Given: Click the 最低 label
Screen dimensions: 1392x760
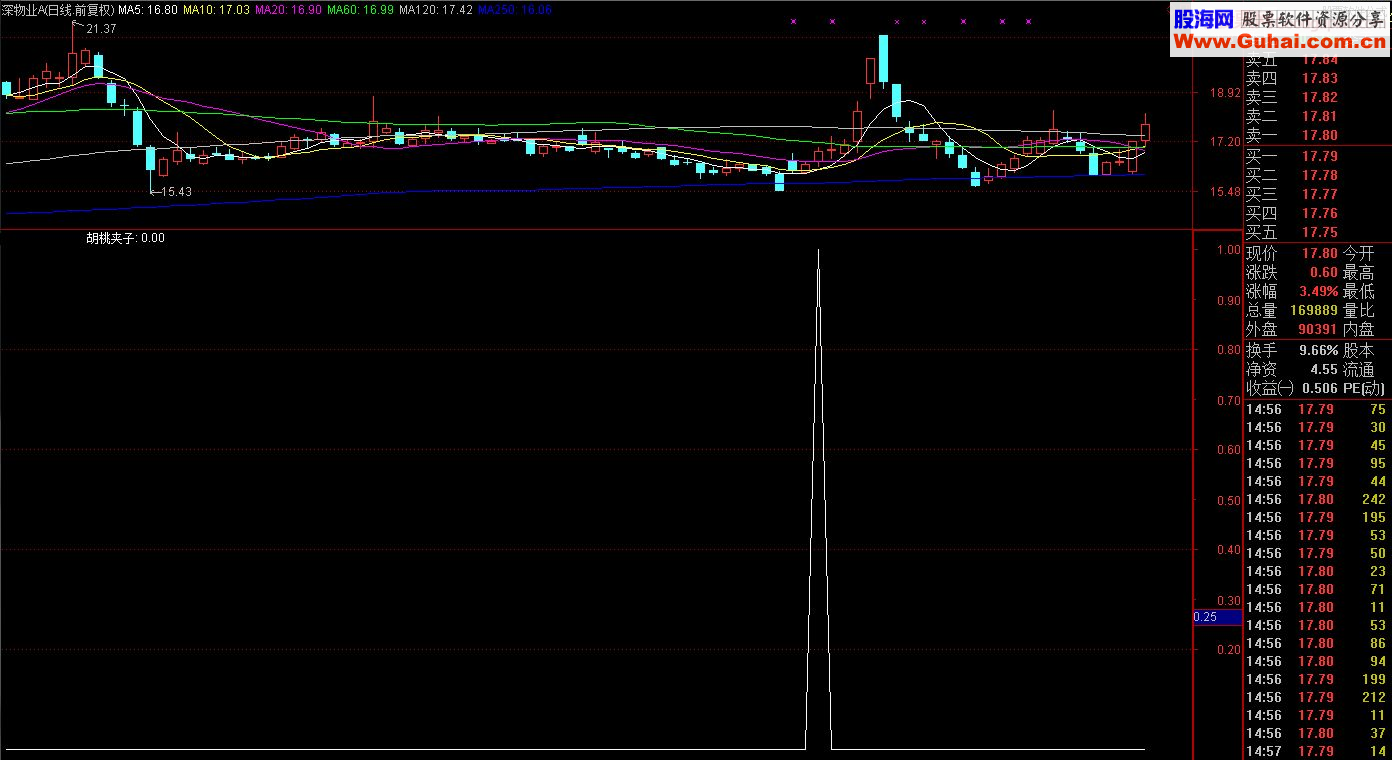Looking at the screenshot, I should click(x=1358, y=292).
